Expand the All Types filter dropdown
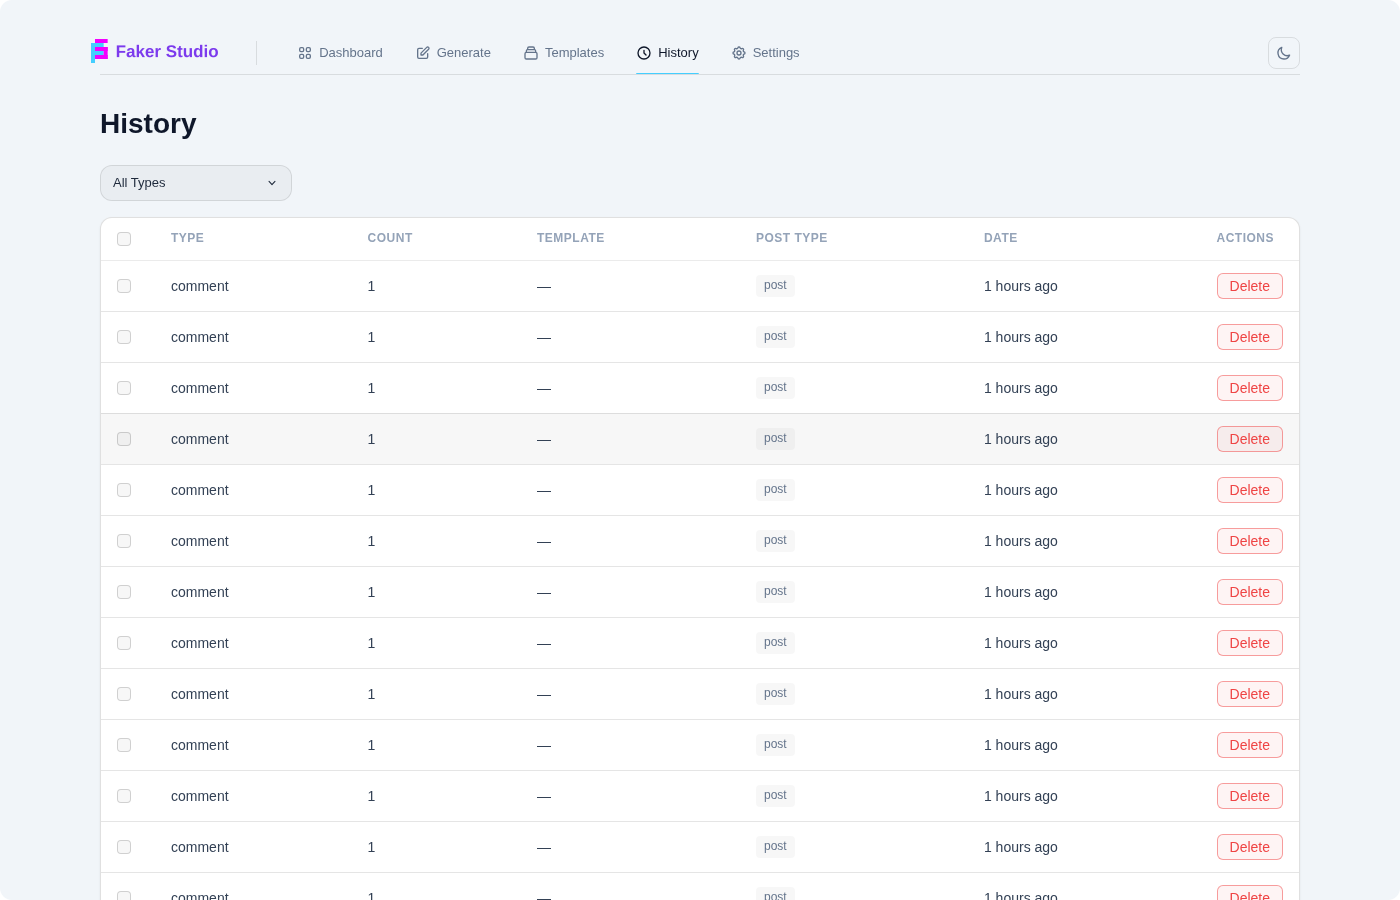The height and width of the screenshot is (900, 1400). [196, 183]
